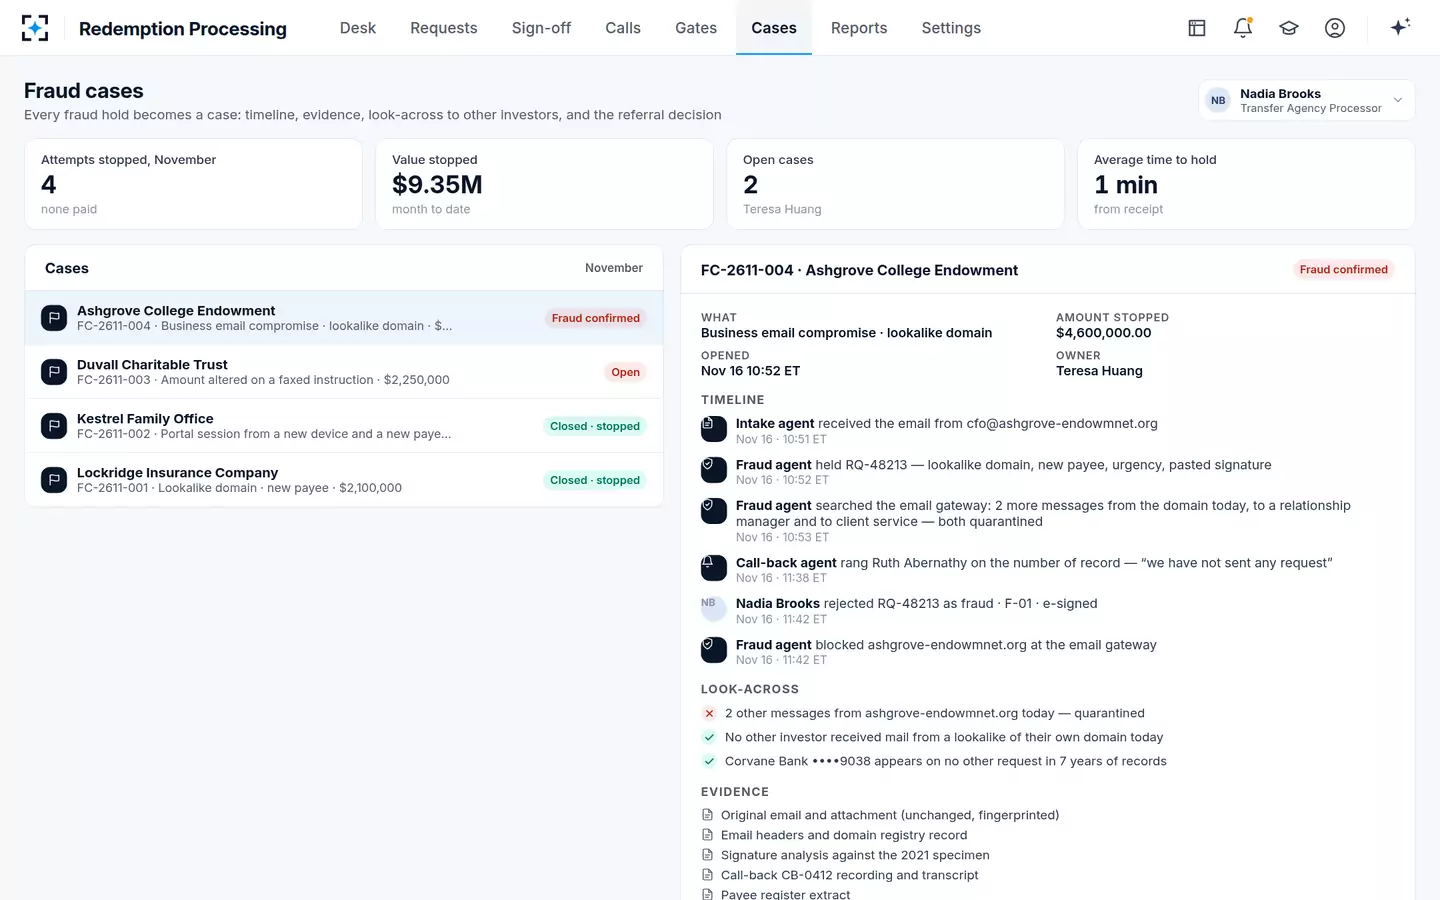
Task: Click the Average time to hold card
Action: pos(1247,184)
